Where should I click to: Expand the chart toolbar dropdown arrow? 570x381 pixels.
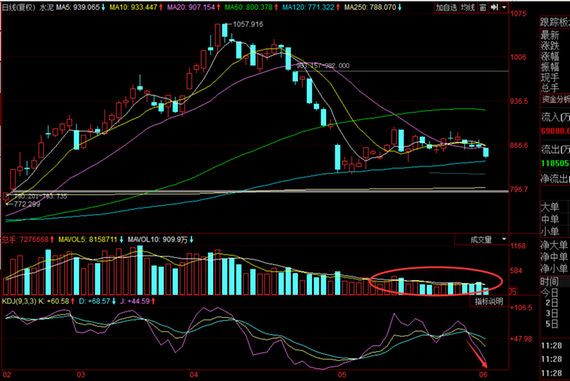coord(504,7)
